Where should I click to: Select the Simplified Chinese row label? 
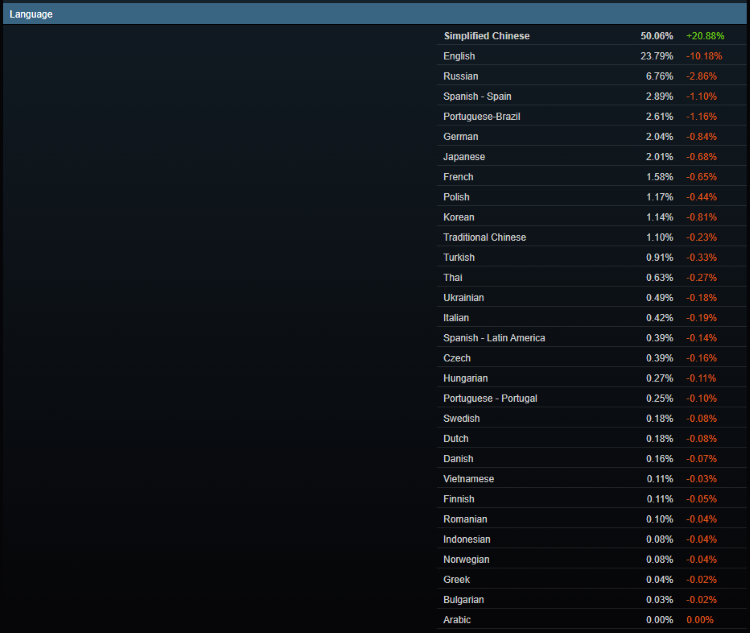point(486,36)
